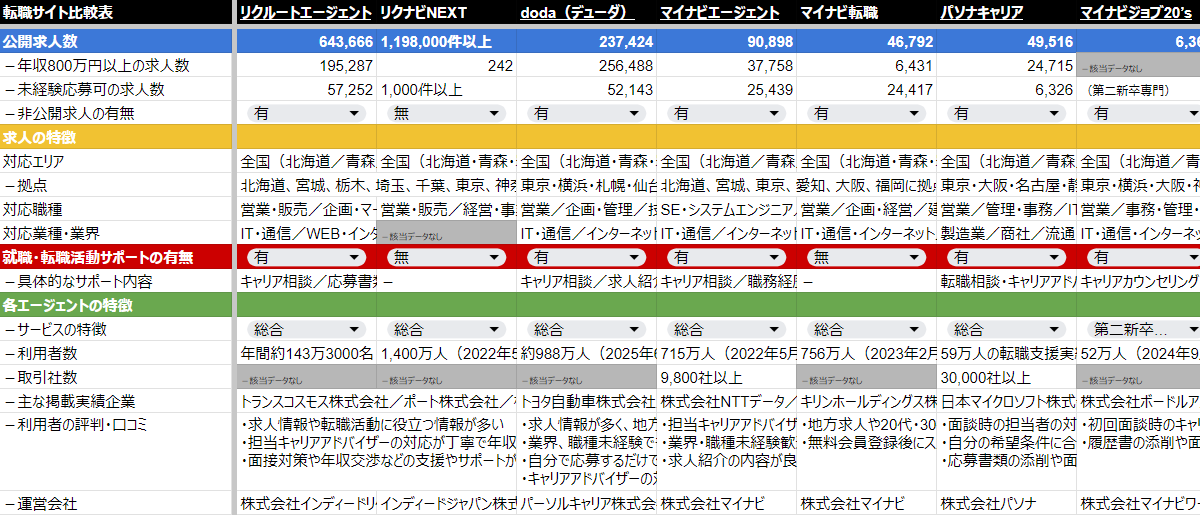Expand the 無 dropdown in リクナビNEXT's 非公開求人 row
1200x515 pixels.
pos(446,114)
